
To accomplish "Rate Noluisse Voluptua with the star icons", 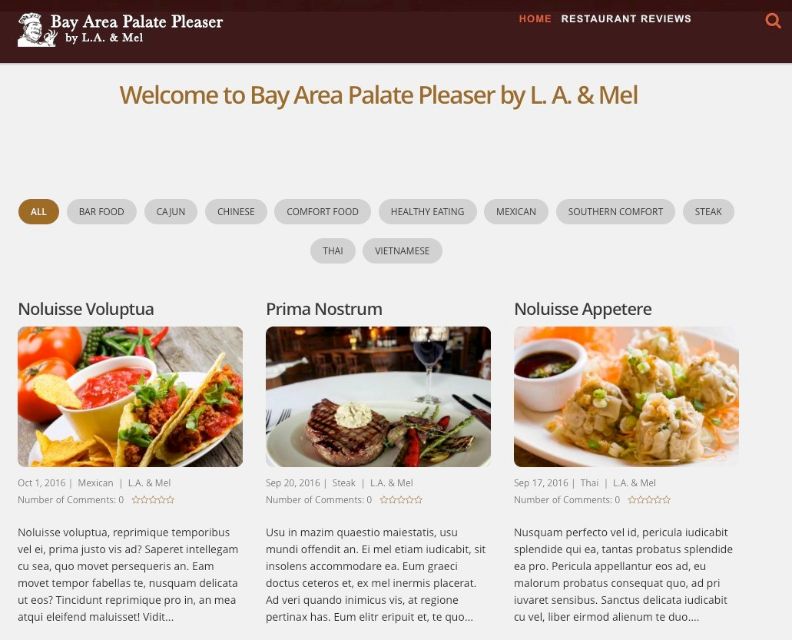I will pyautogui.click(x=153, y=500).
